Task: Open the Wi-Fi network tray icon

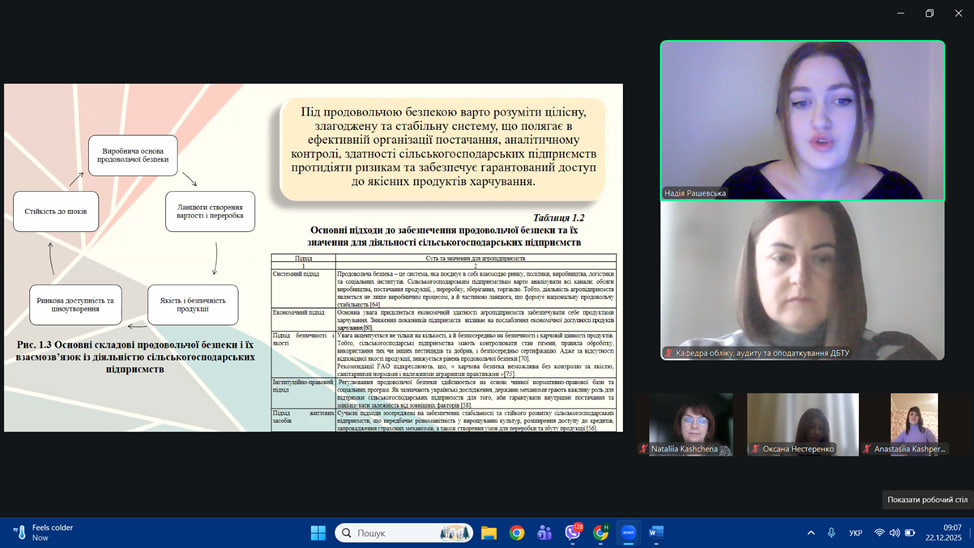Action: [879, 533]
